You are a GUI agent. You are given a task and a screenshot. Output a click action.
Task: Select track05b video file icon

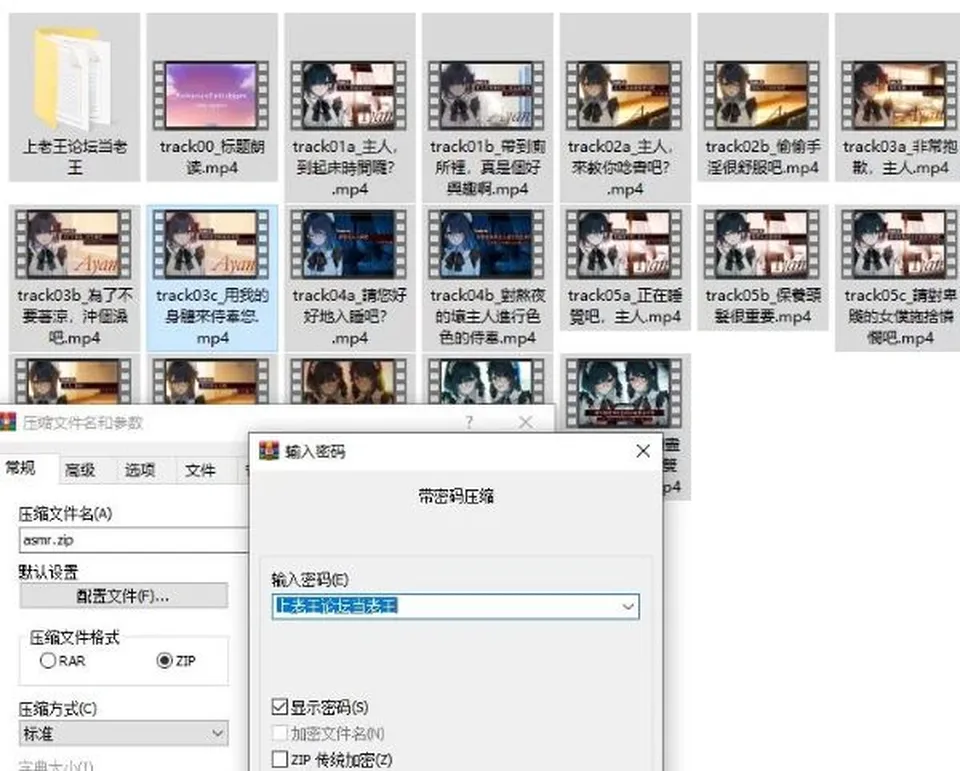[x=762, y=244]
